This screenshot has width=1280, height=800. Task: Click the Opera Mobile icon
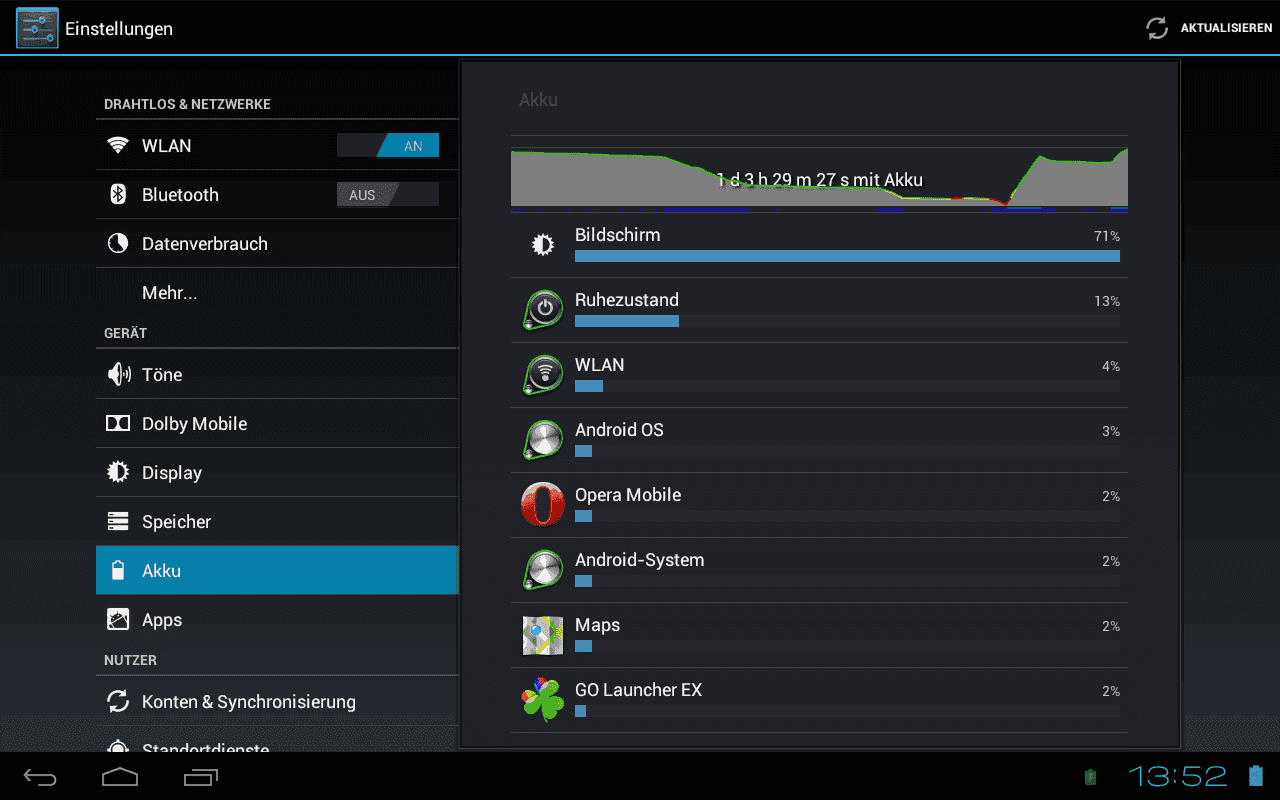tap(543, 504)
